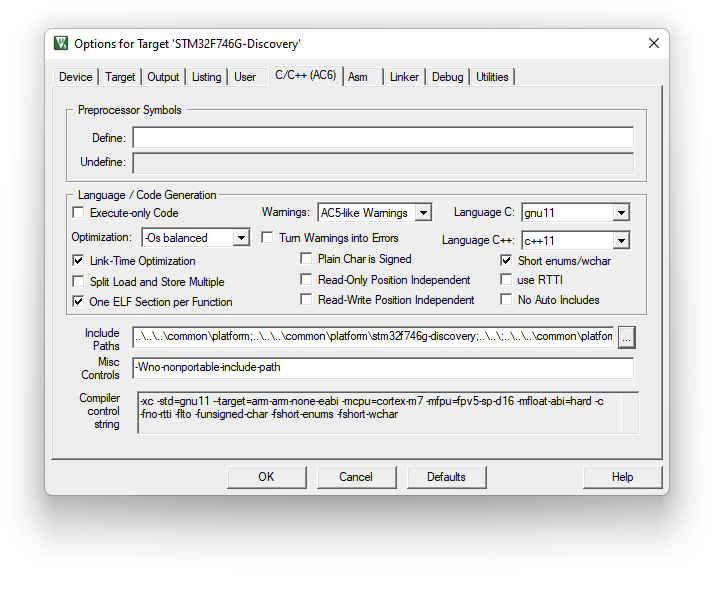Image resolution: width=711 pixels, height=598 pixels.
Task: Expand the Warnings dropdown
Action: point(423,213)
